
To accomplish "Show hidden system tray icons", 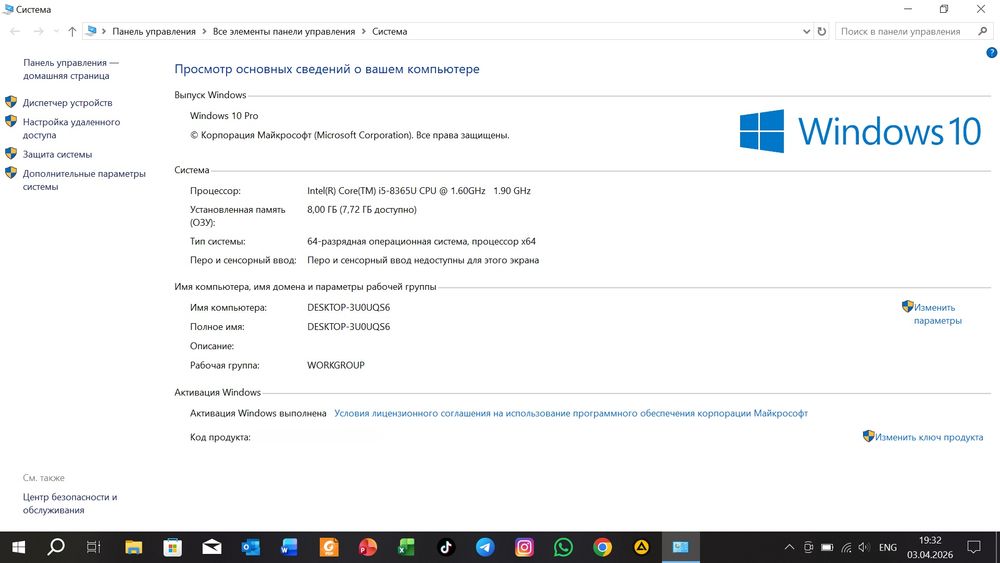I will point(789,547).
